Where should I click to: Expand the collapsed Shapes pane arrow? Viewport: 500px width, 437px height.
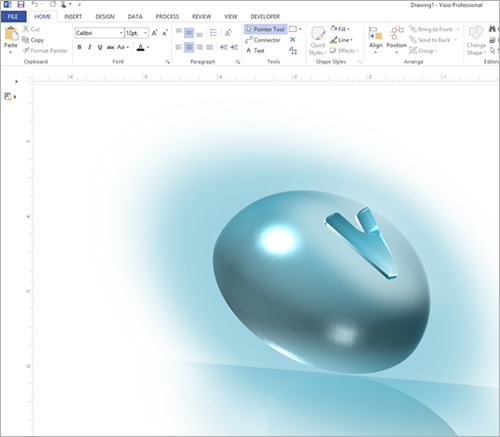click(16, 81)
